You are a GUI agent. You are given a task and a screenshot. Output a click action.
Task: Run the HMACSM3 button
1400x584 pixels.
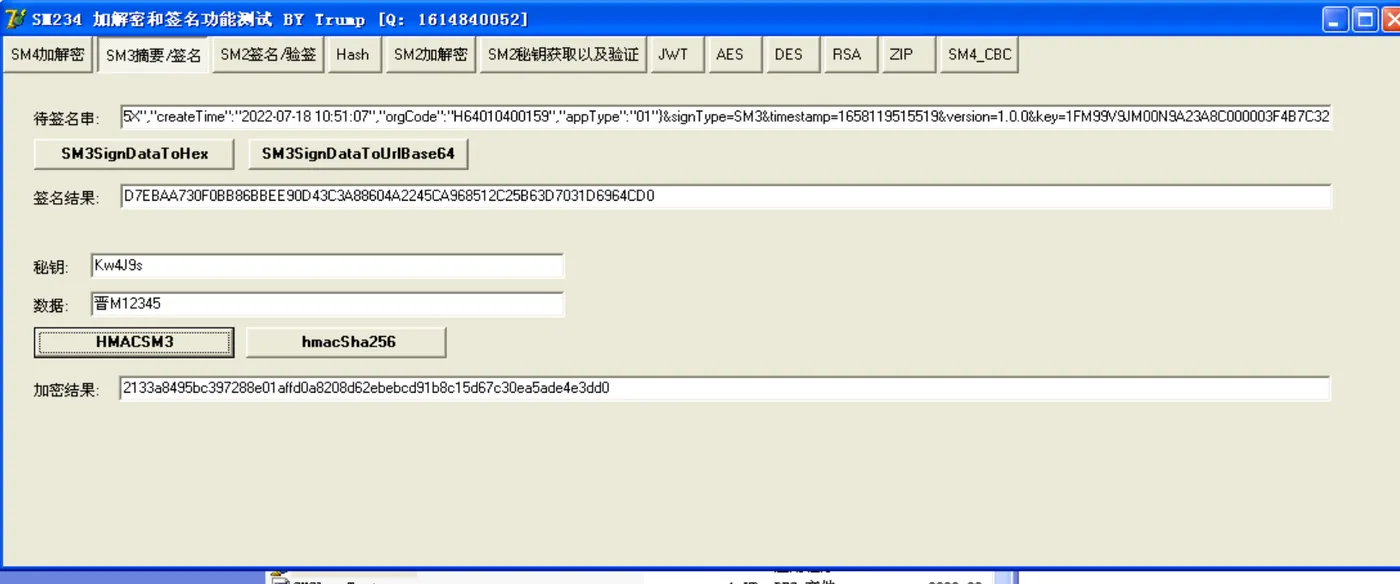(134, 342)
